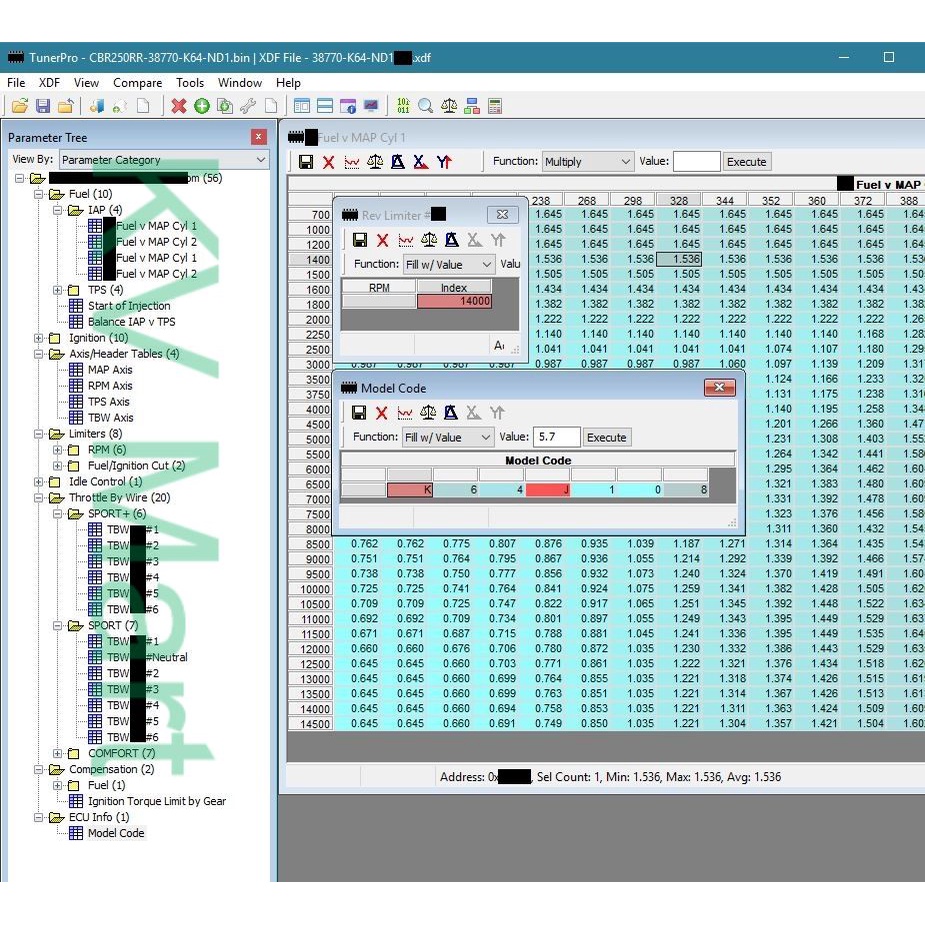This screenshot has height=925, width=925.
Task: Close the Rev Limiter window
Action: pyautogui.click(x=503, y=215)
